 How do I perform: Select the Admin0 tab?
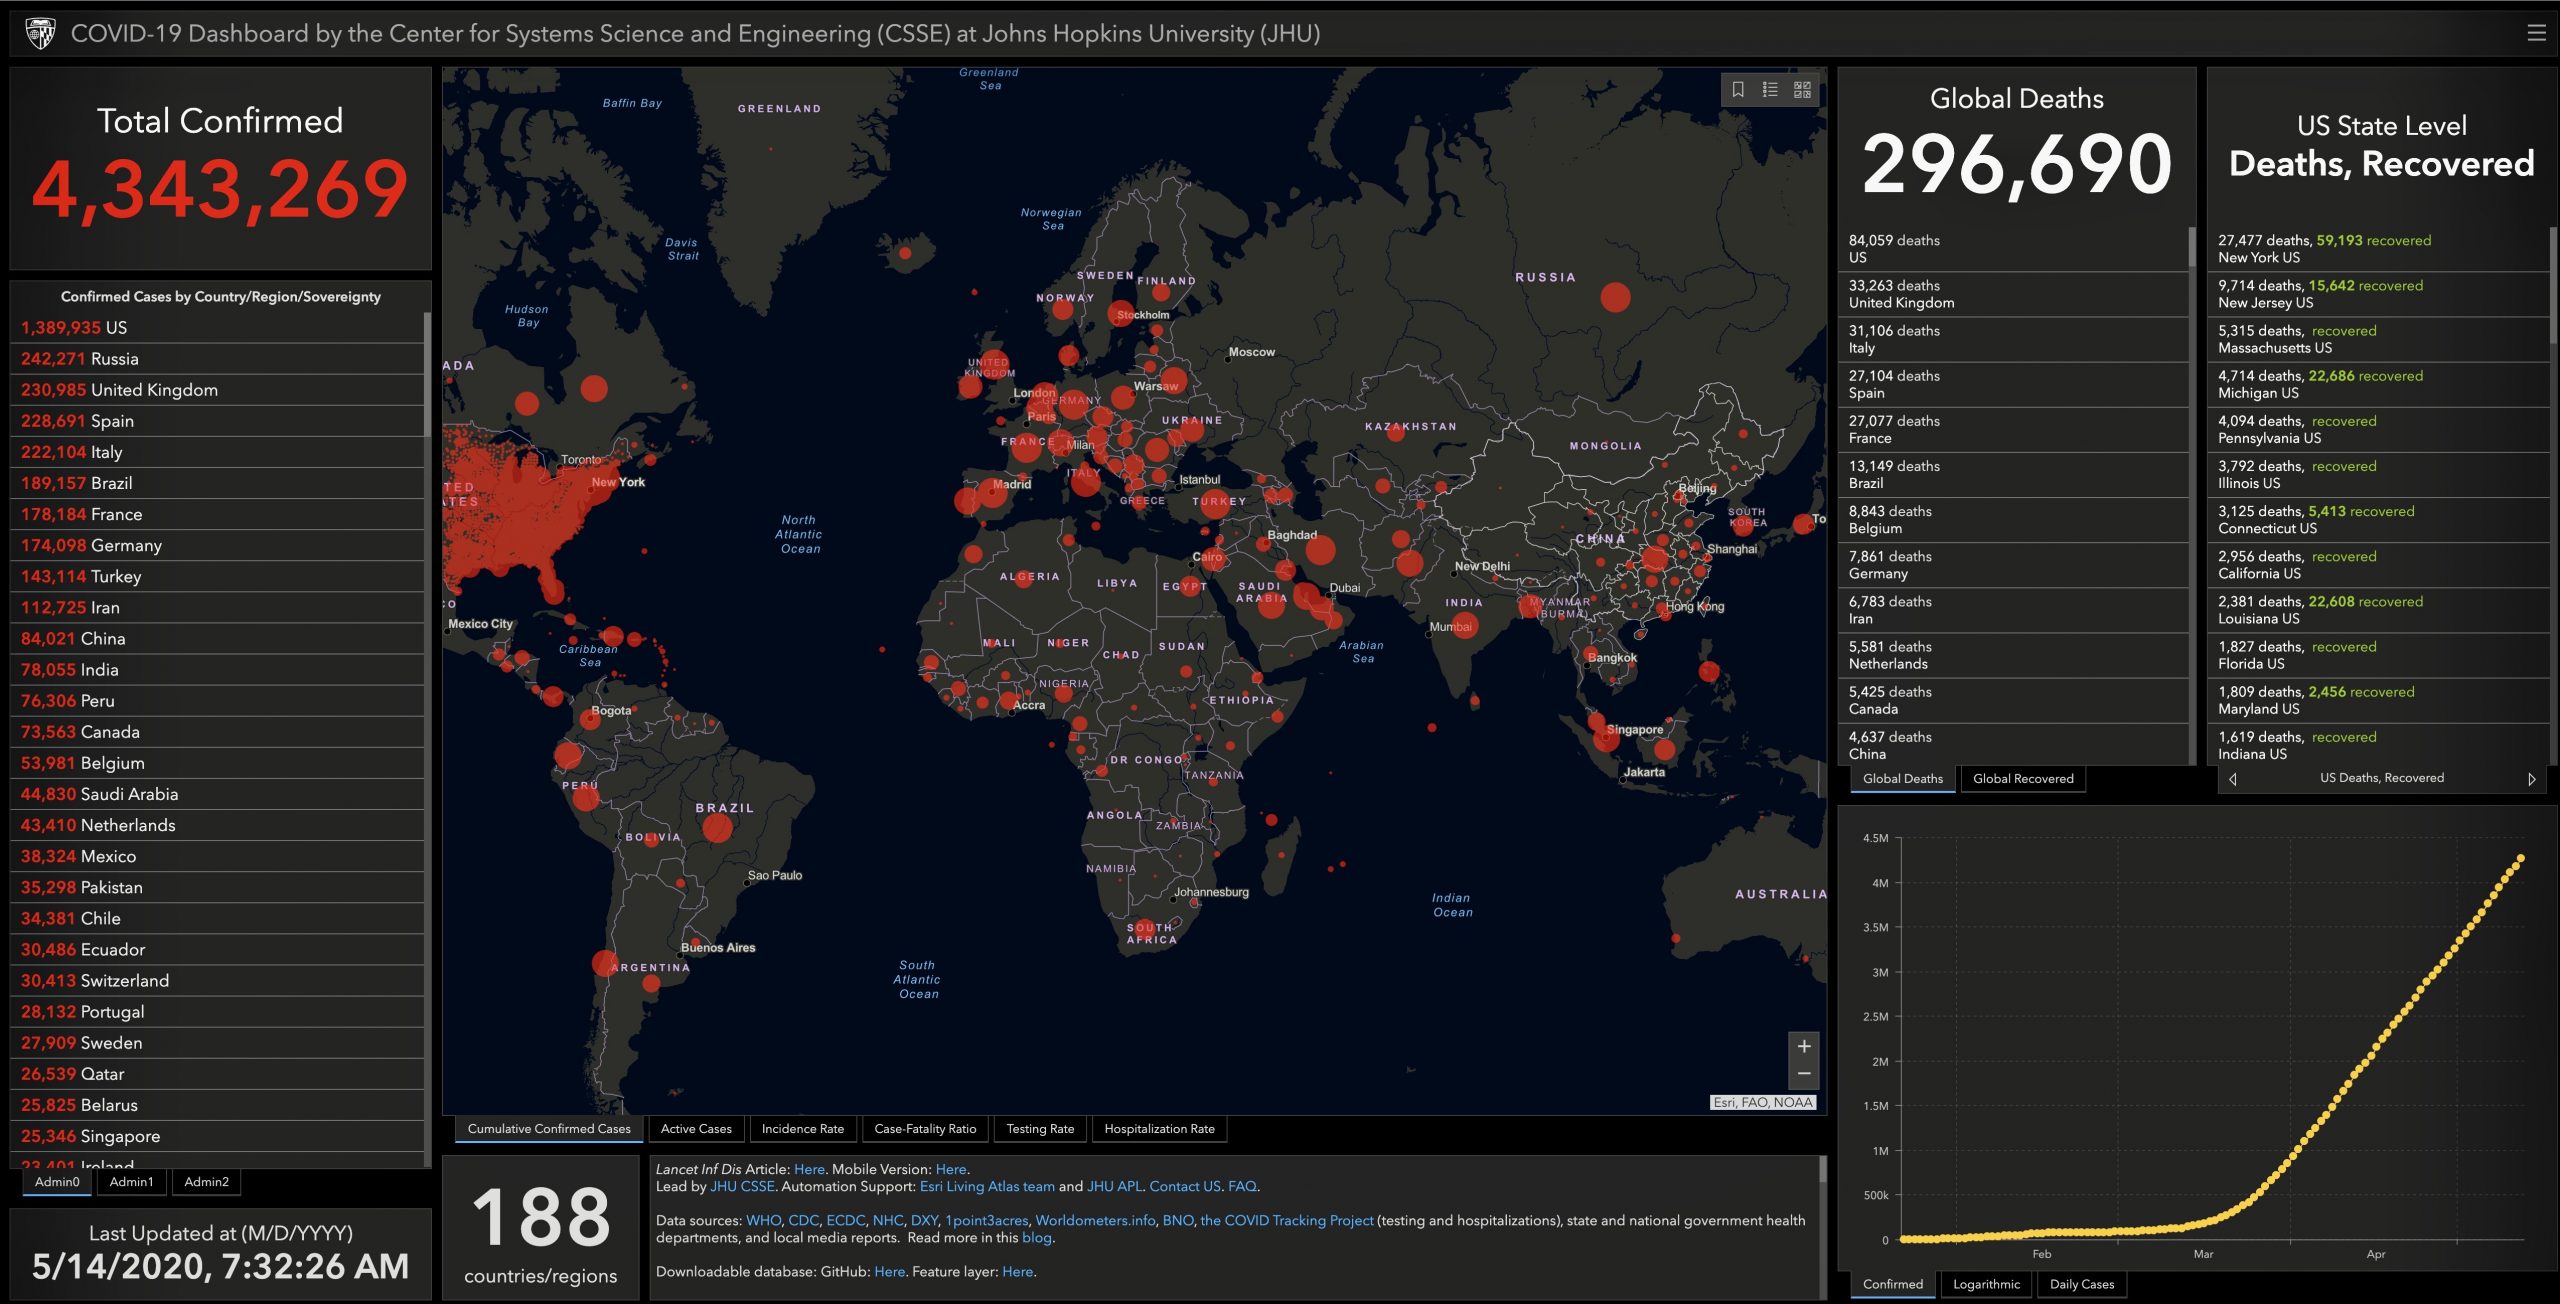click(57, 1182)
